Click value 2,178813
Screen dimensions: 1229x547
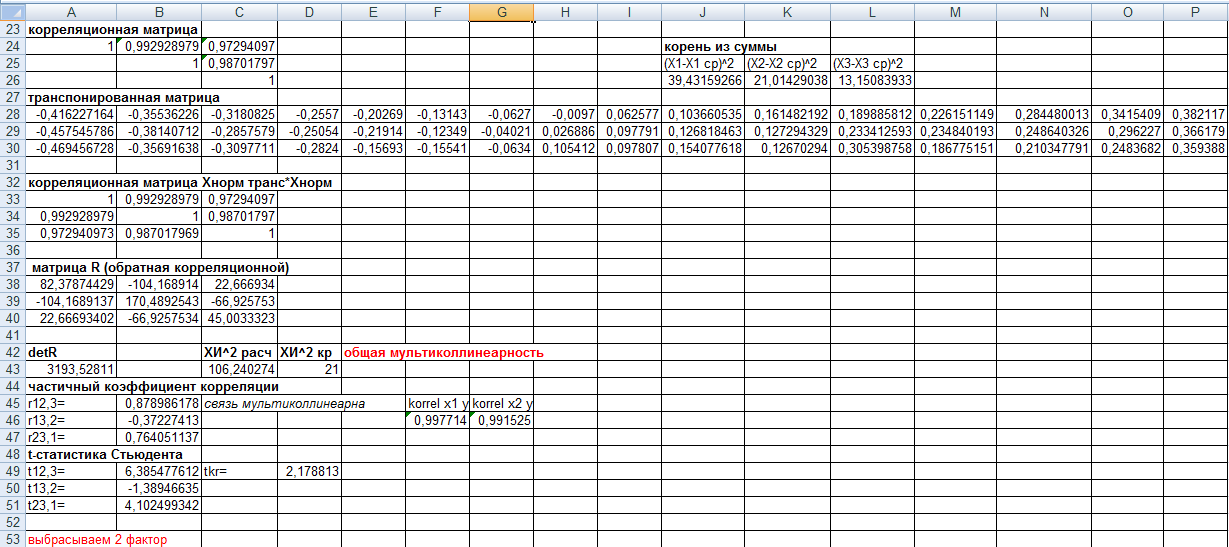pyautogui.click(x=310, y=472)
